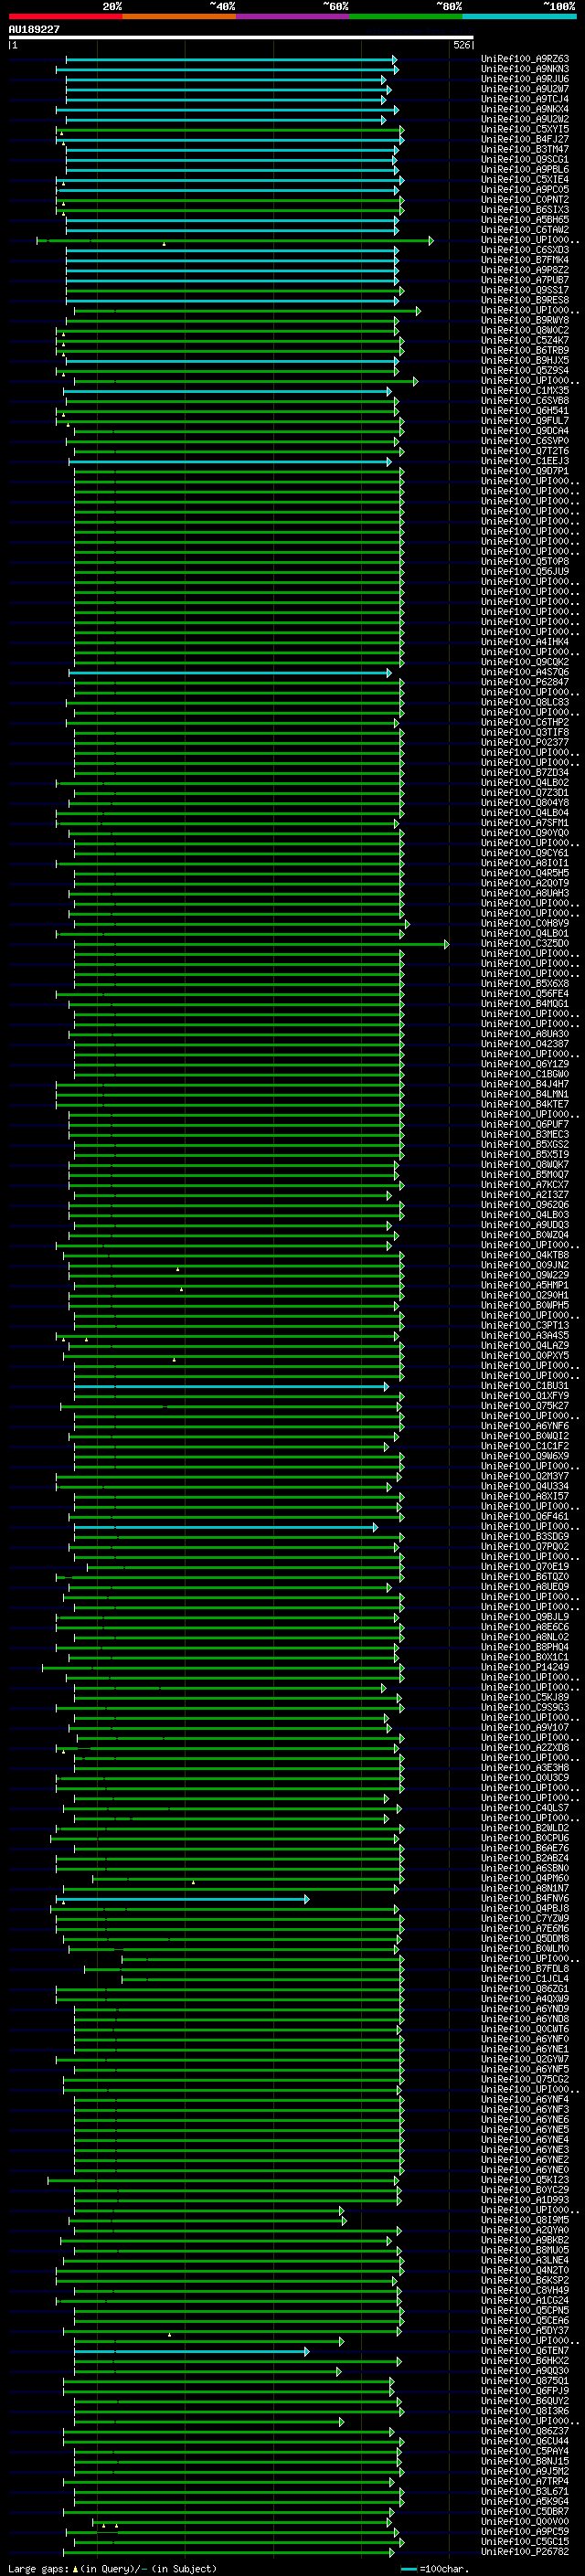Click the cyan alignment bar for UniRef100_C1MX35
Screen dimensions: 585x2576
click(227, 392)
